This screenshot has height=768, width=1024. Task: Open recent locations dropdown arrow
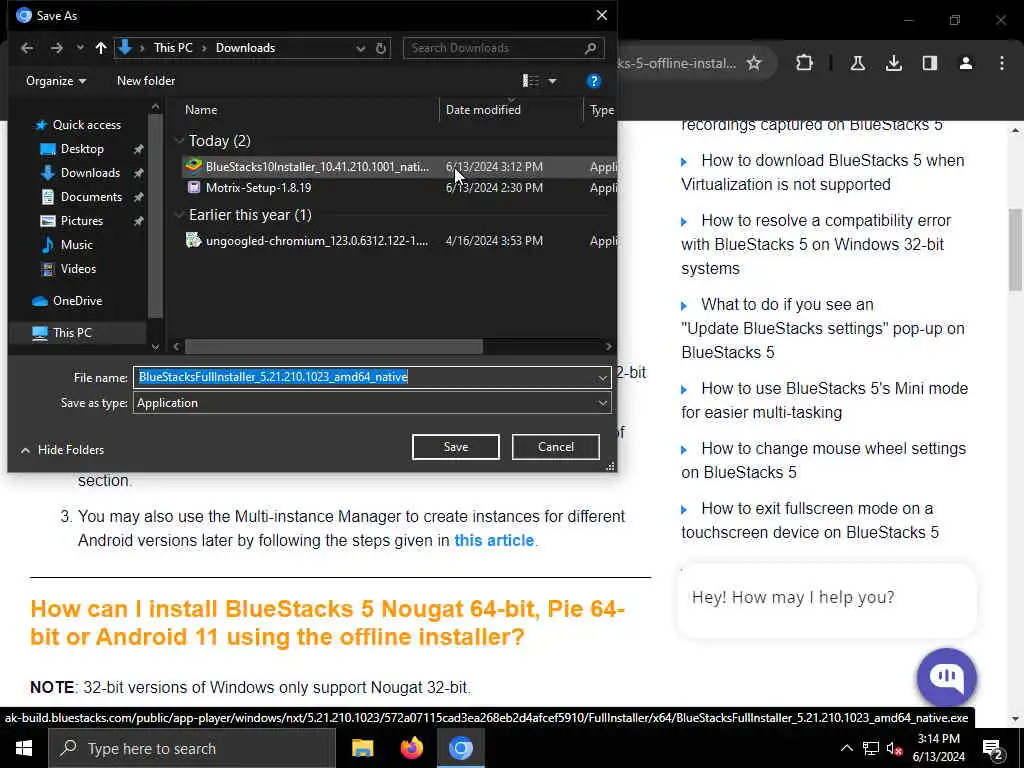(80, 48)
